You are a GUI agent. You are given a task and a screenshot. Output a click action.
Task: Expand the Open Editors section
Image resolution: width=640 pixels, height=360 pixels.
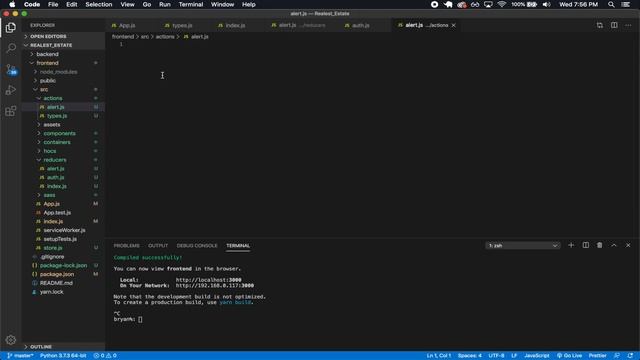[63, 36]
